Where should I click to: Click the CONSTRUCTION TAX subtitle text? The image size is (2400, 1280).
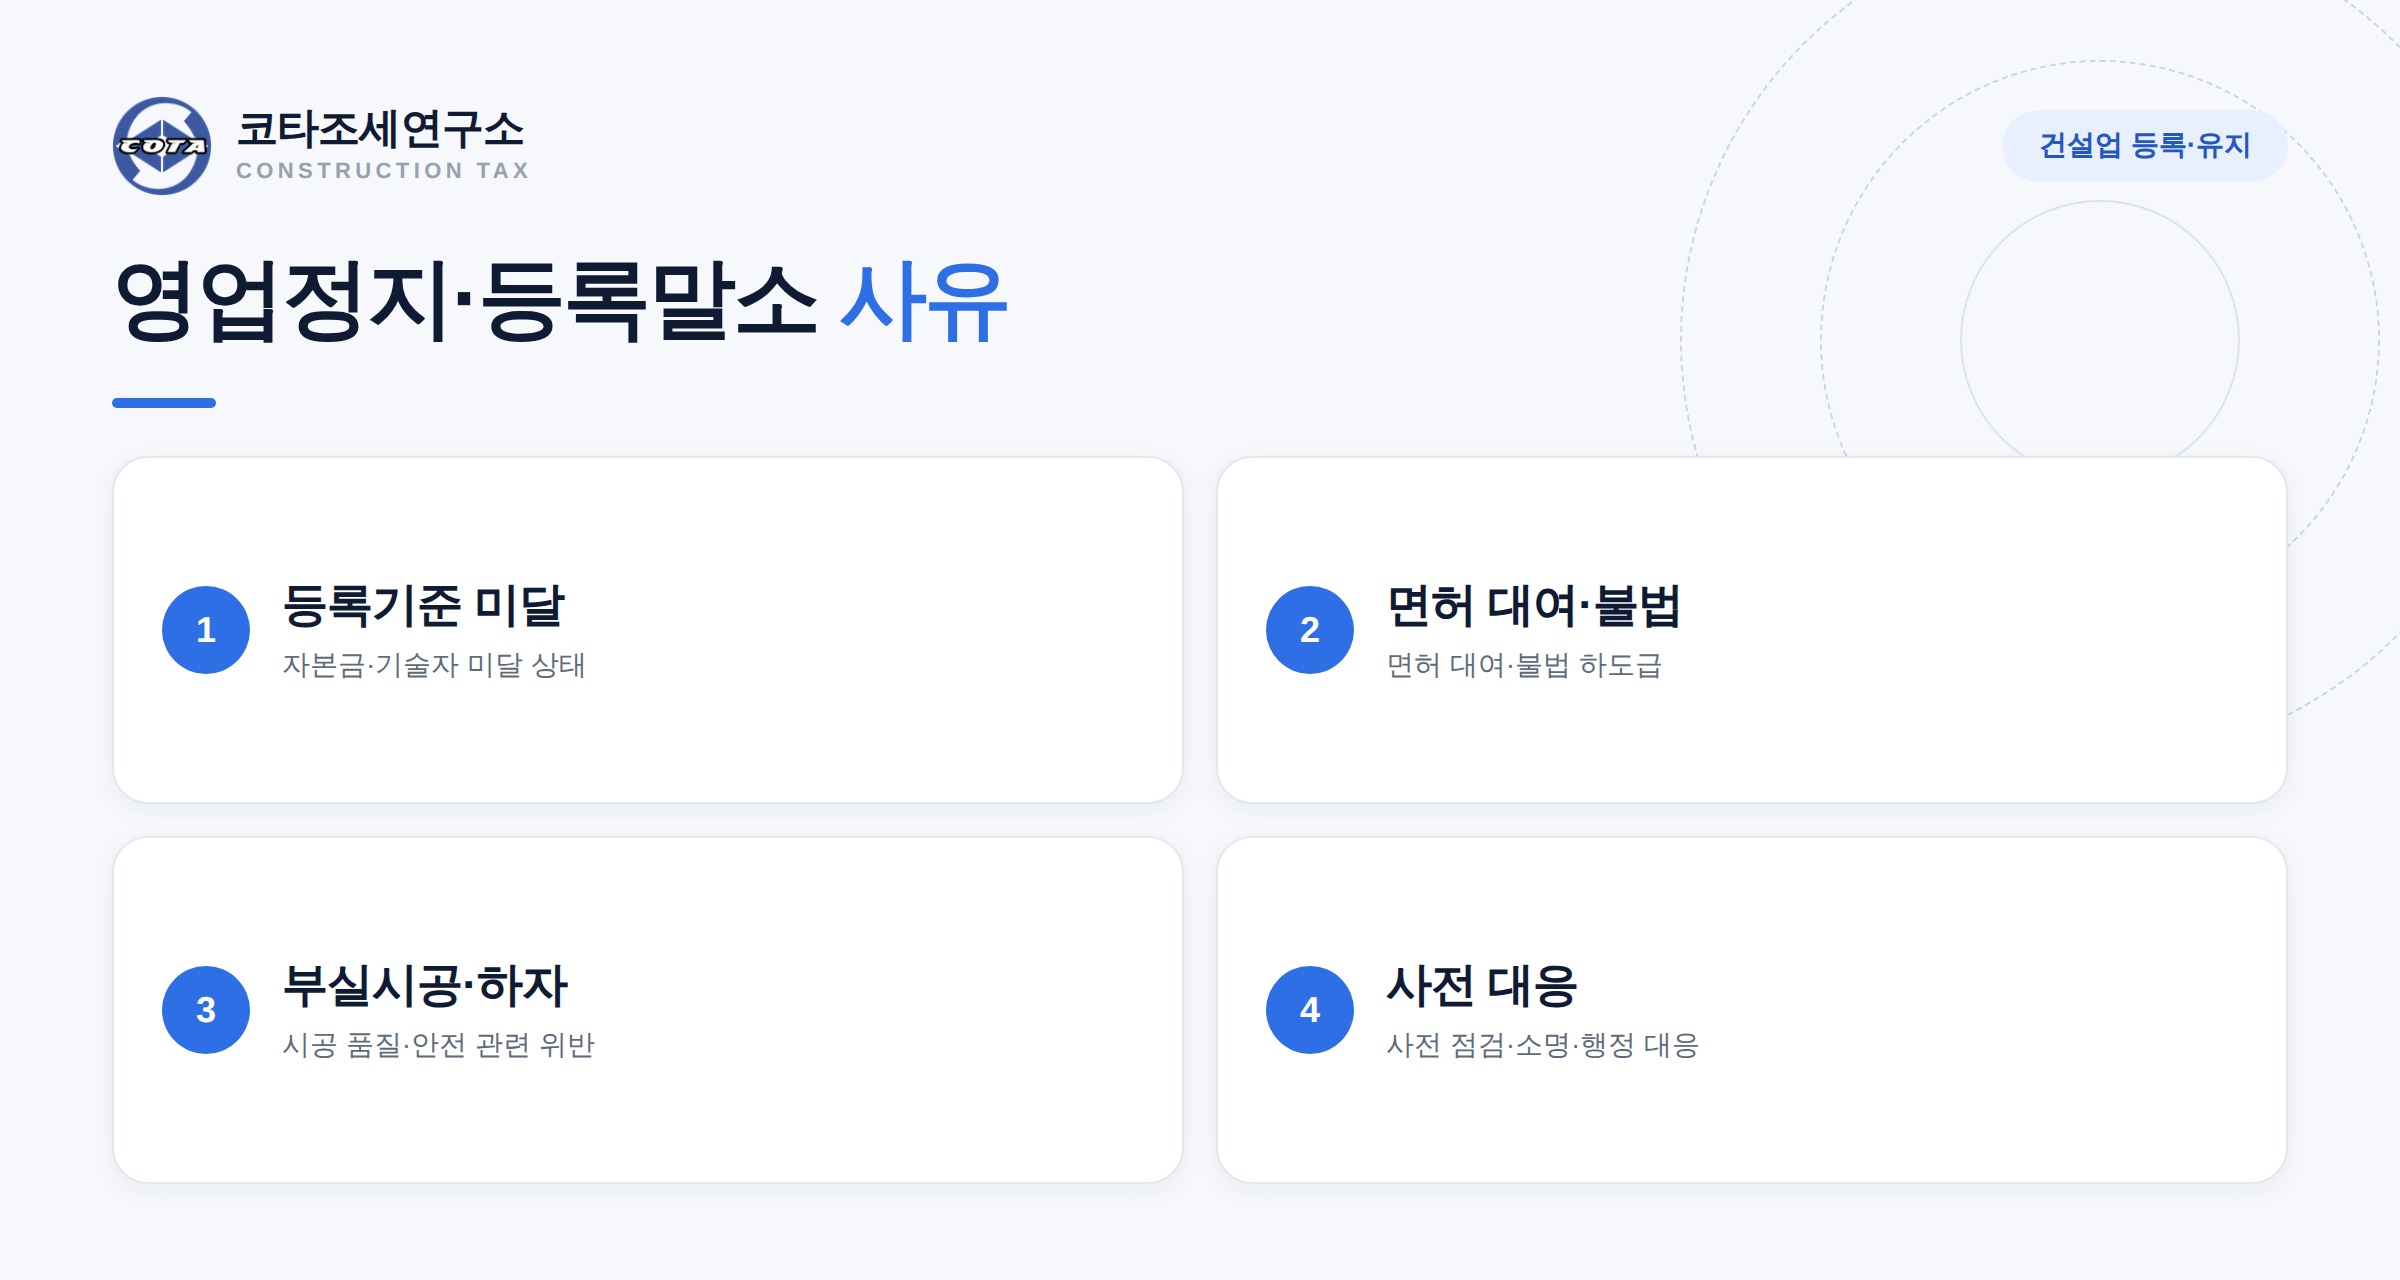pyautogui.click(x=382, y=171)
